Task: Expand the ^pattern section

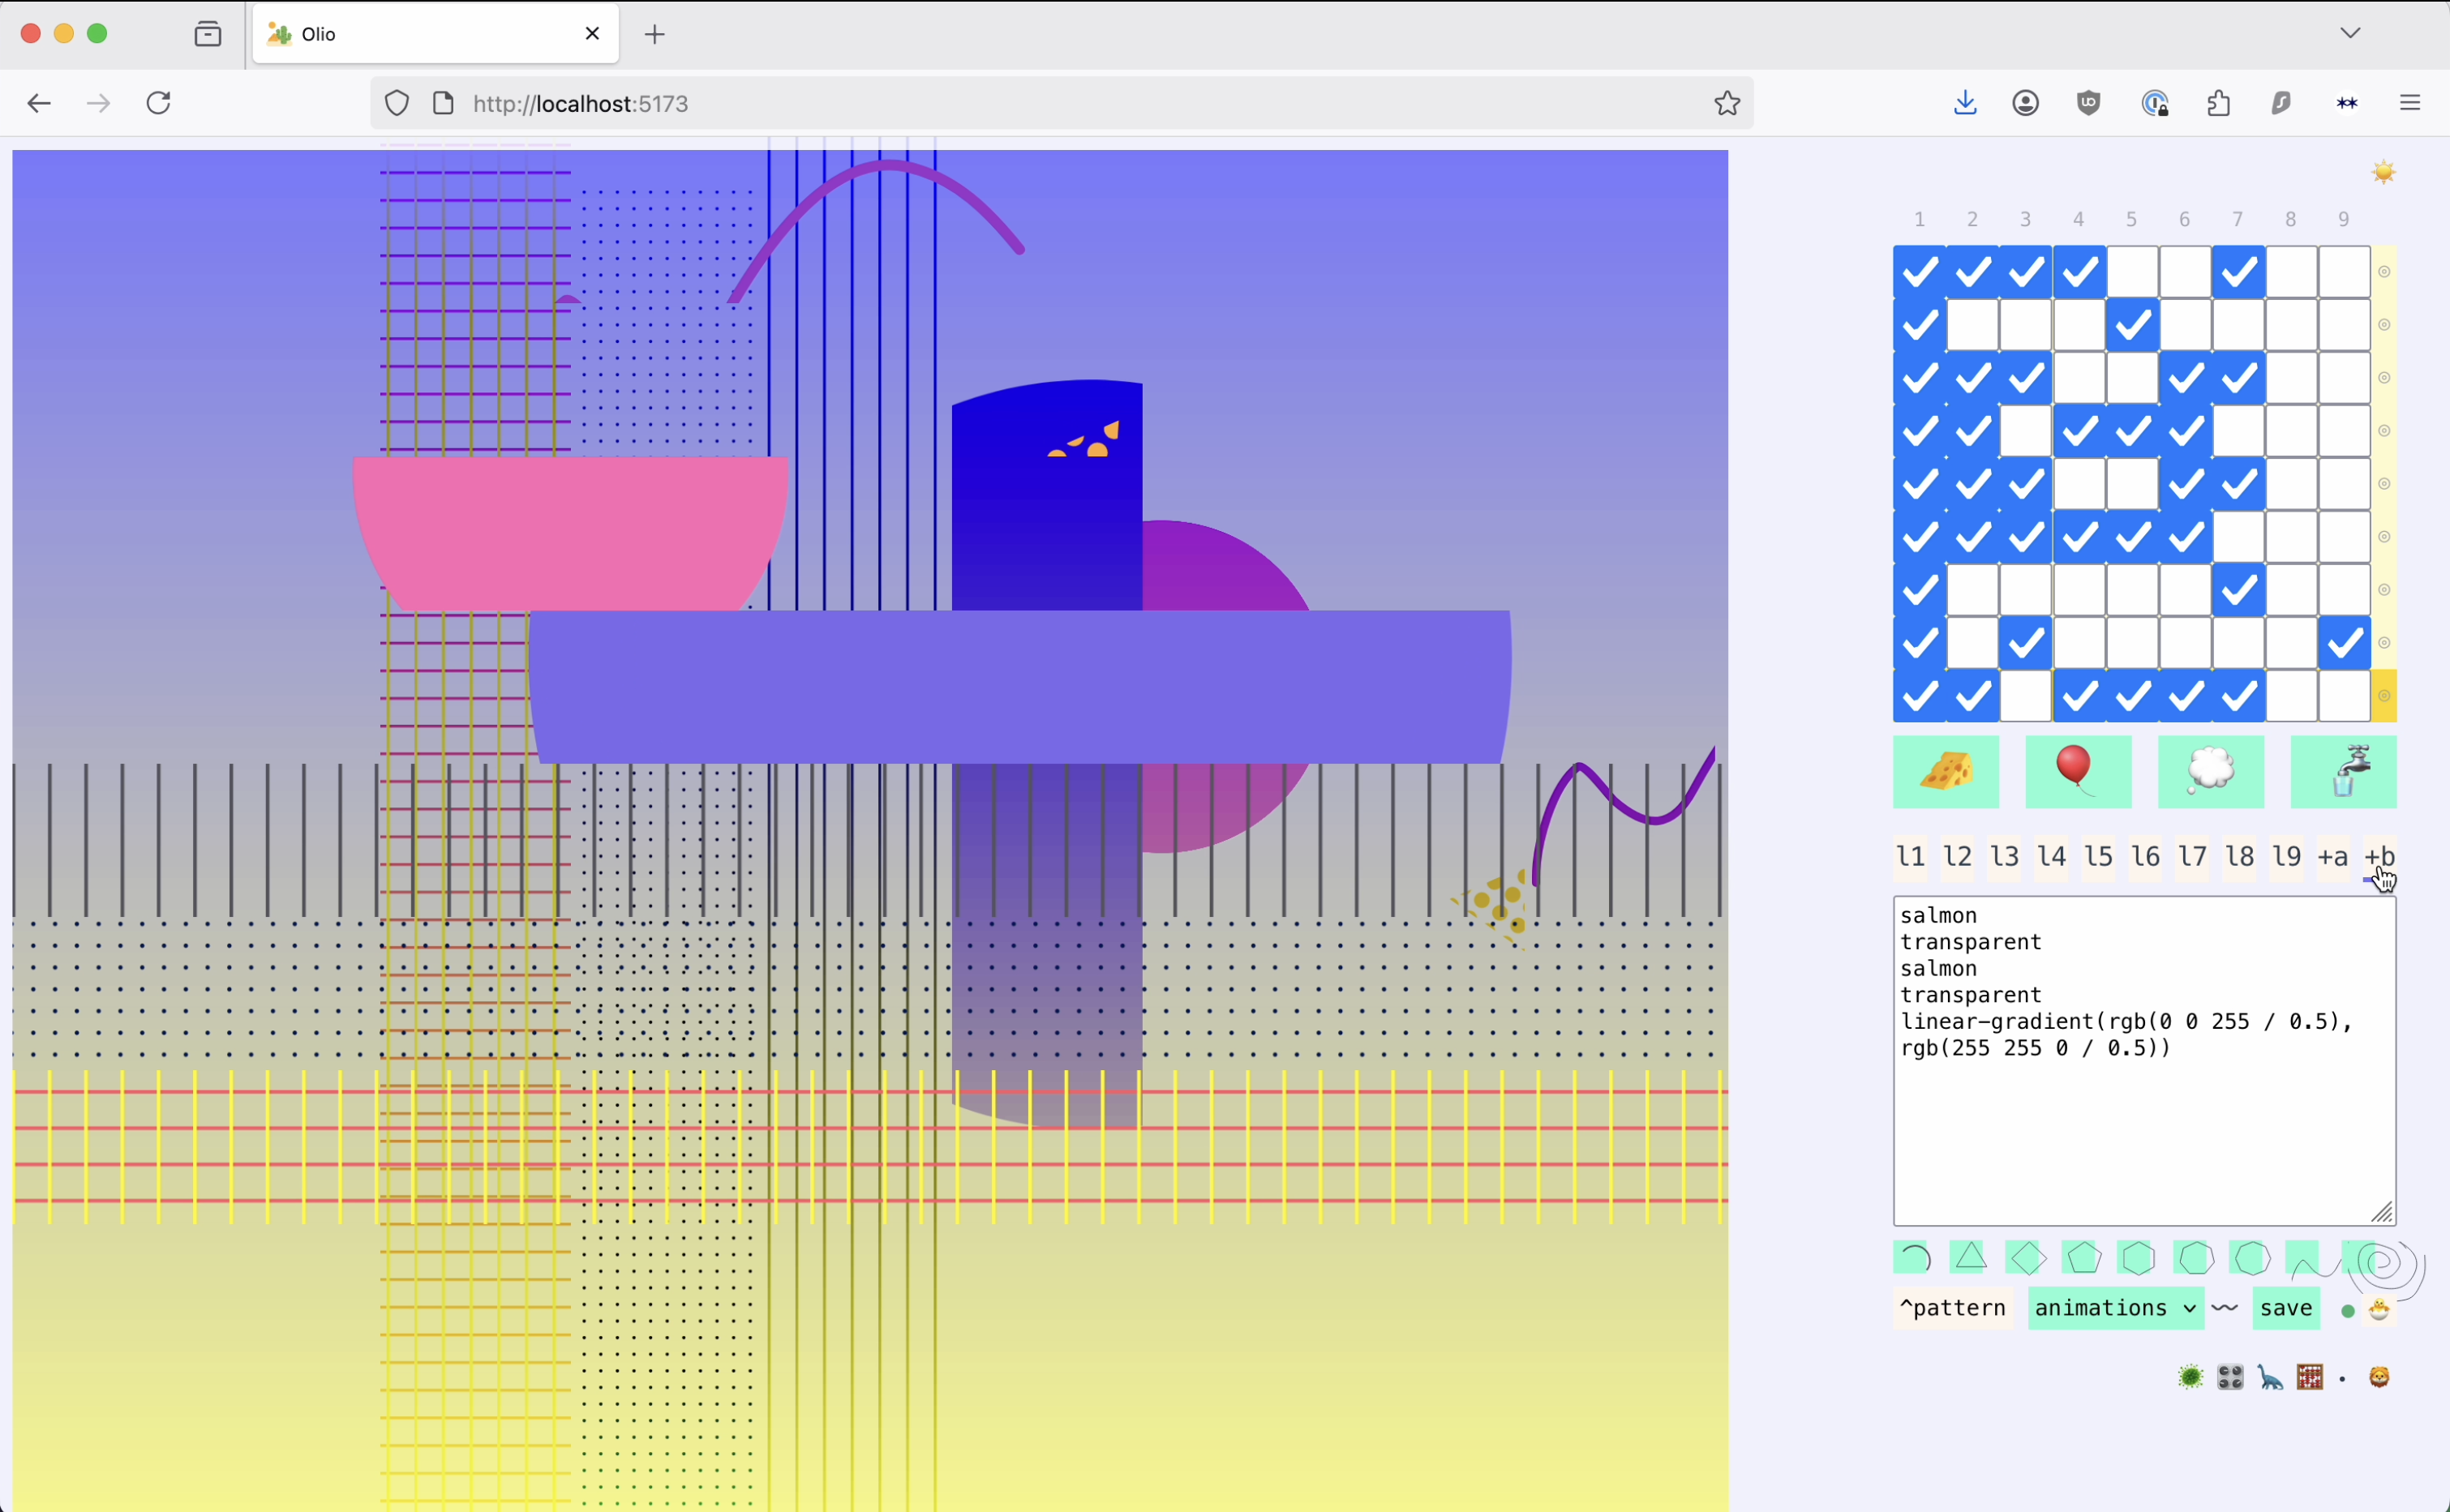Action: tap(1952, 1308)
